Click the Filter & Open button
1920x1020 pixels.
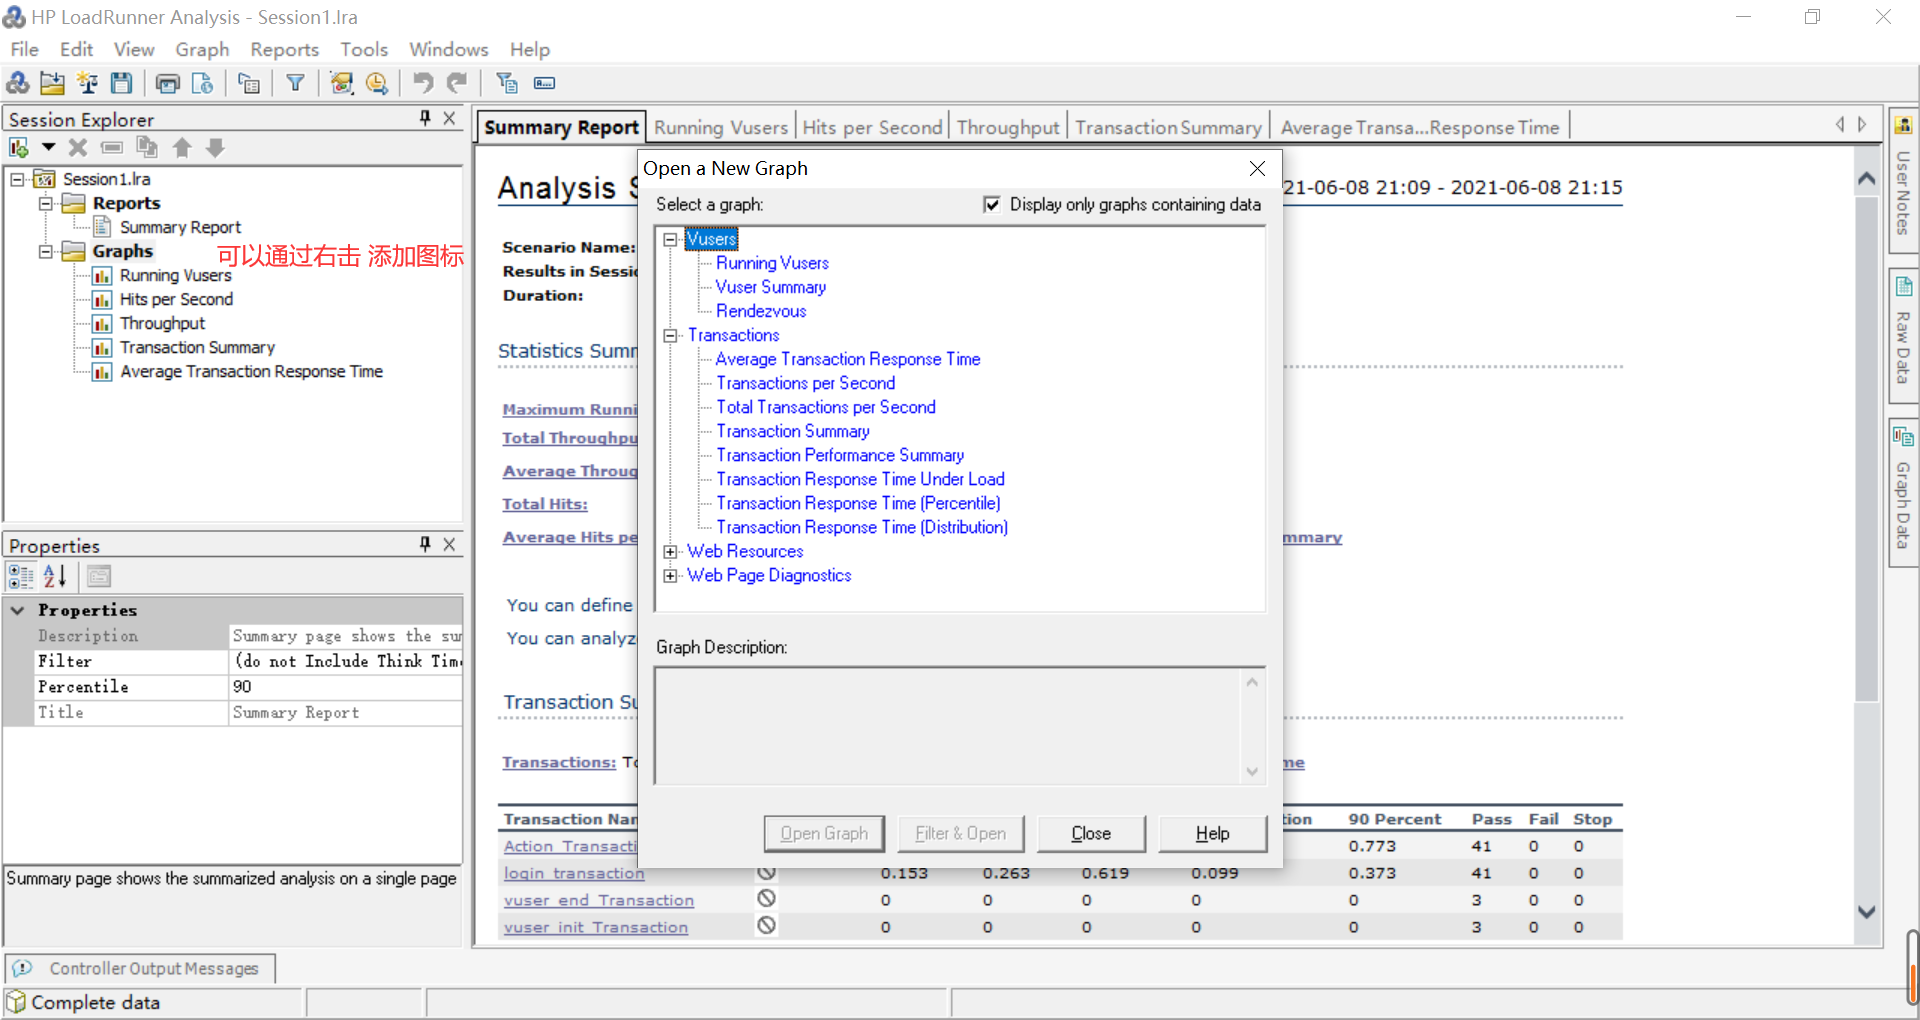960,833
